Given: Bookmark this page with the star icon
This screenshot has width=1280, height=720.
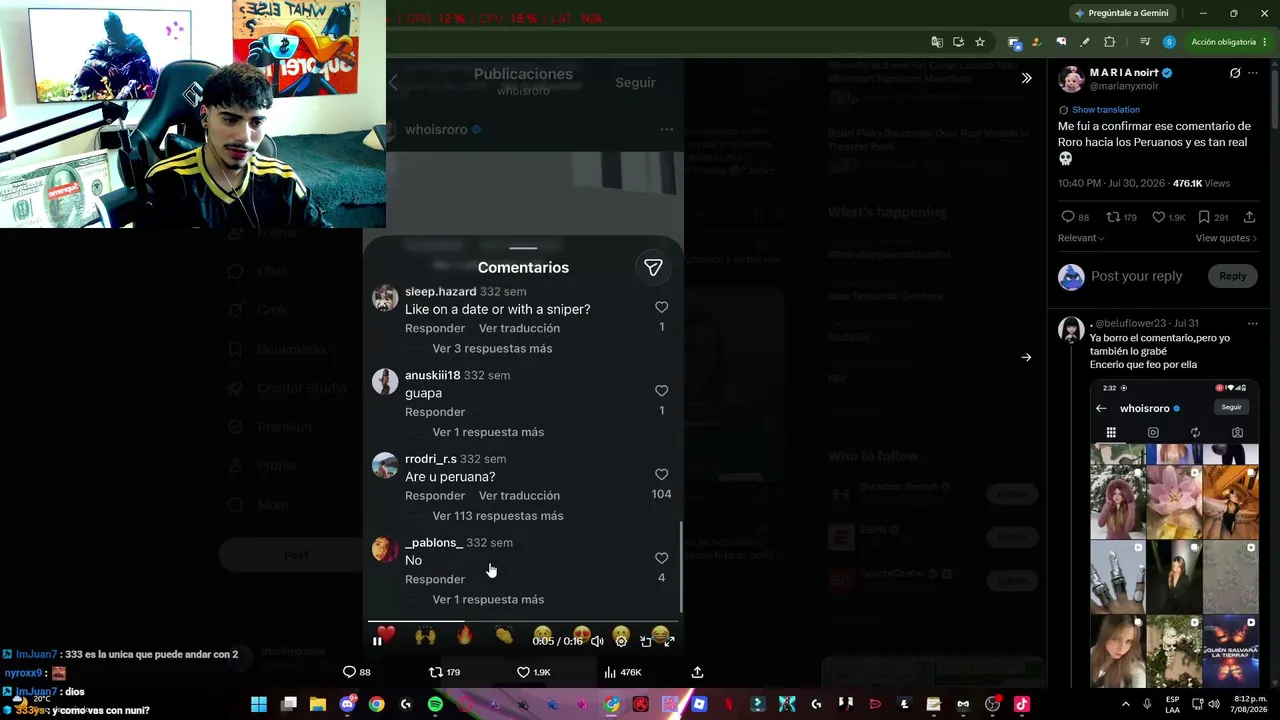Looking at the screenshot, I should coord(980,42).
